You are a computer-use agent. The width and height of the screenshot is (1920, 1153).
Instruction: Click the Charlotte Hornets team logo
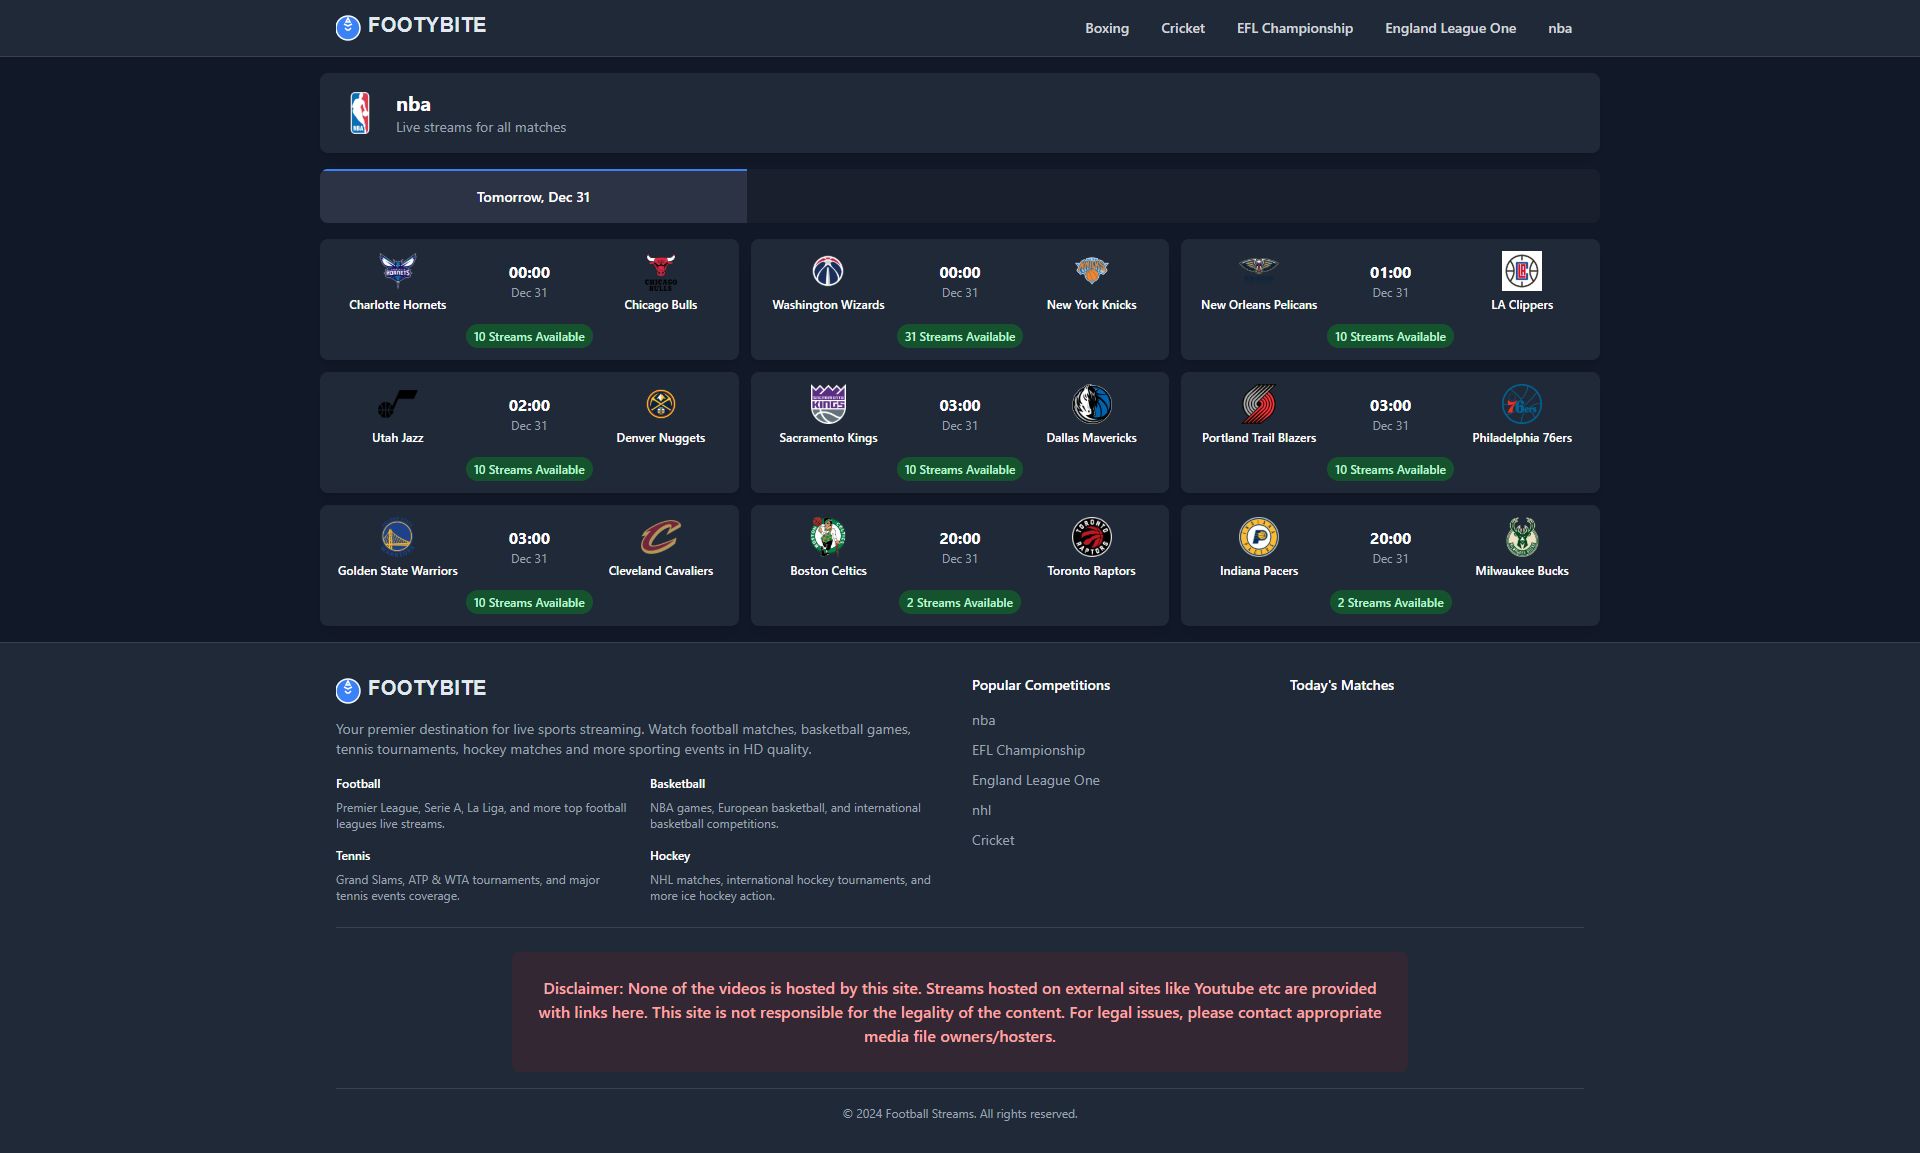pyautogui.click(x=397, y=271)
